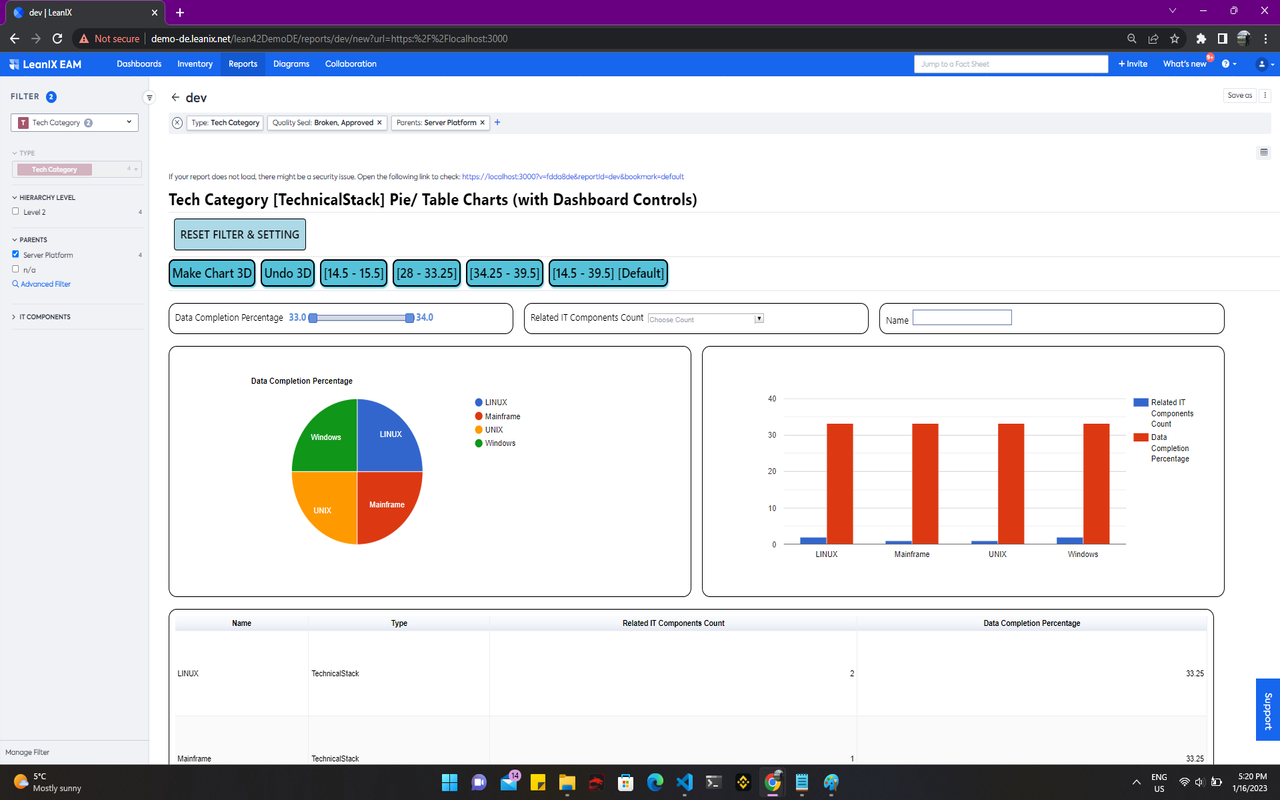The image size is (1280, 800).
Task: Expand the IT COMPONENTS filter section
Action: pos(41,317)
